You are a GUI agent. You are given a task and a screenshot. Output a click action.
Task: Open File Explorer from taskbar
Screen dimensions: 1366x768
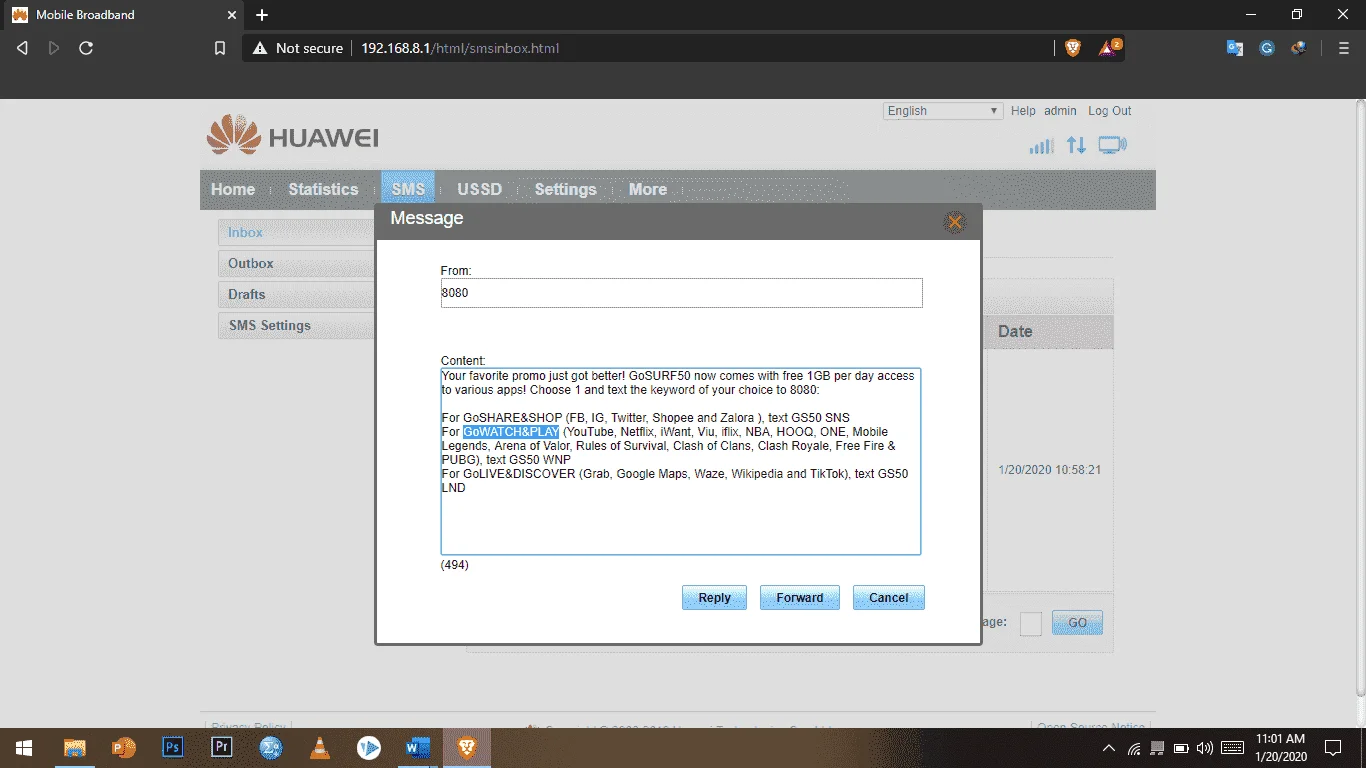75,747
